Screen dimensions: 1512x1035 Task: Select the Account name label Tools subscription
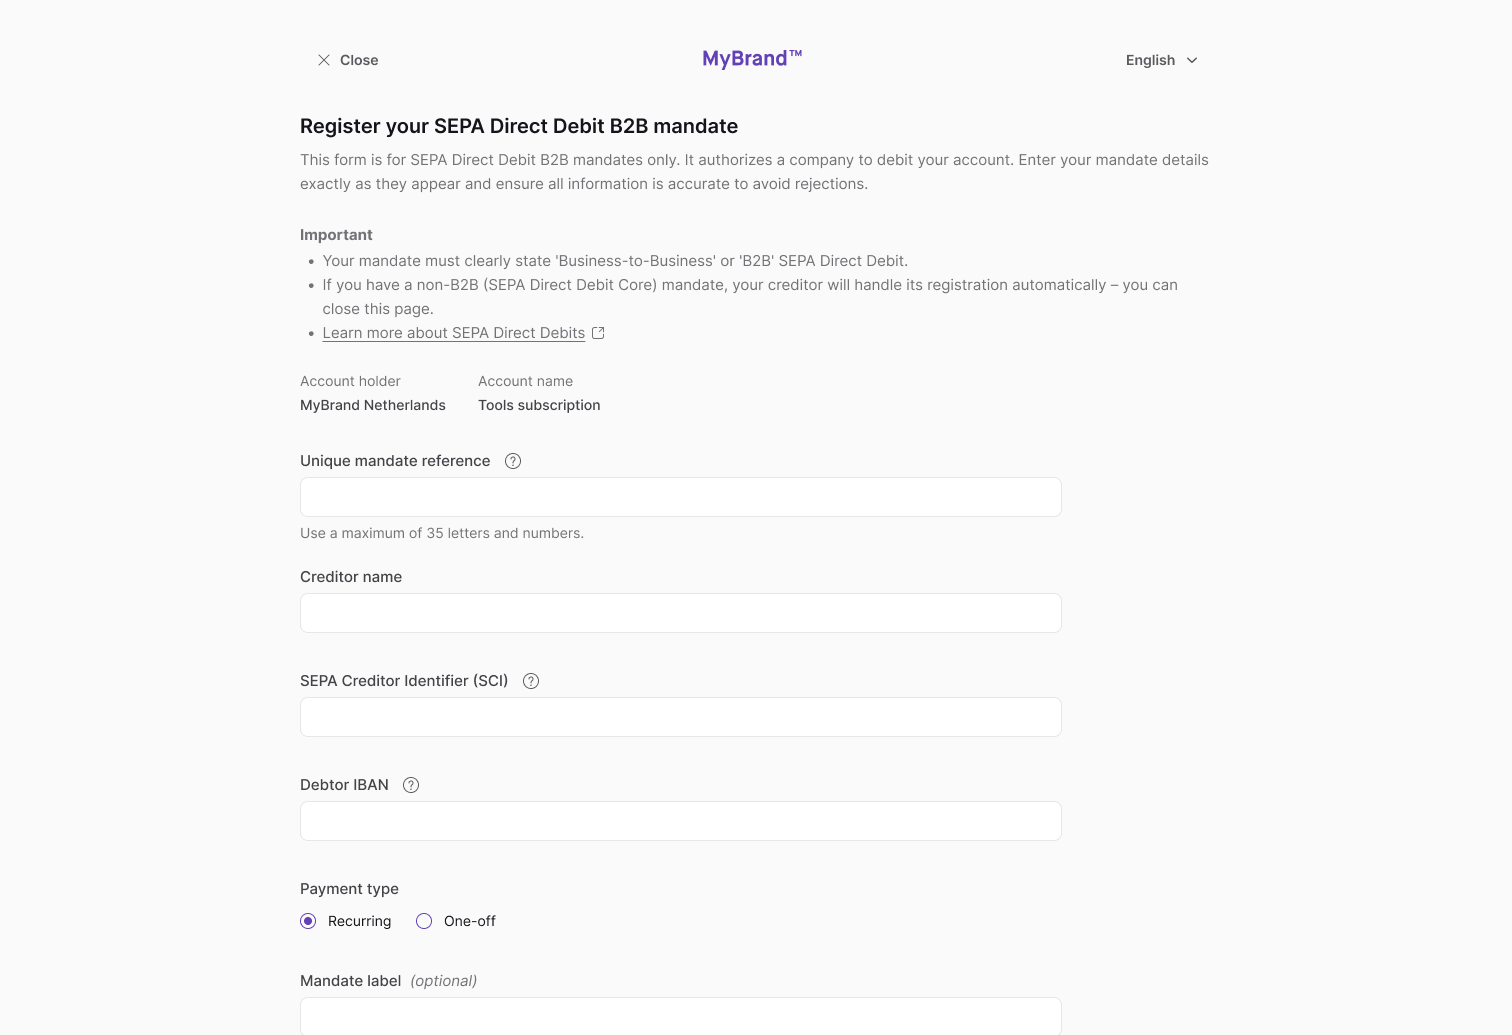pos(539,405)
